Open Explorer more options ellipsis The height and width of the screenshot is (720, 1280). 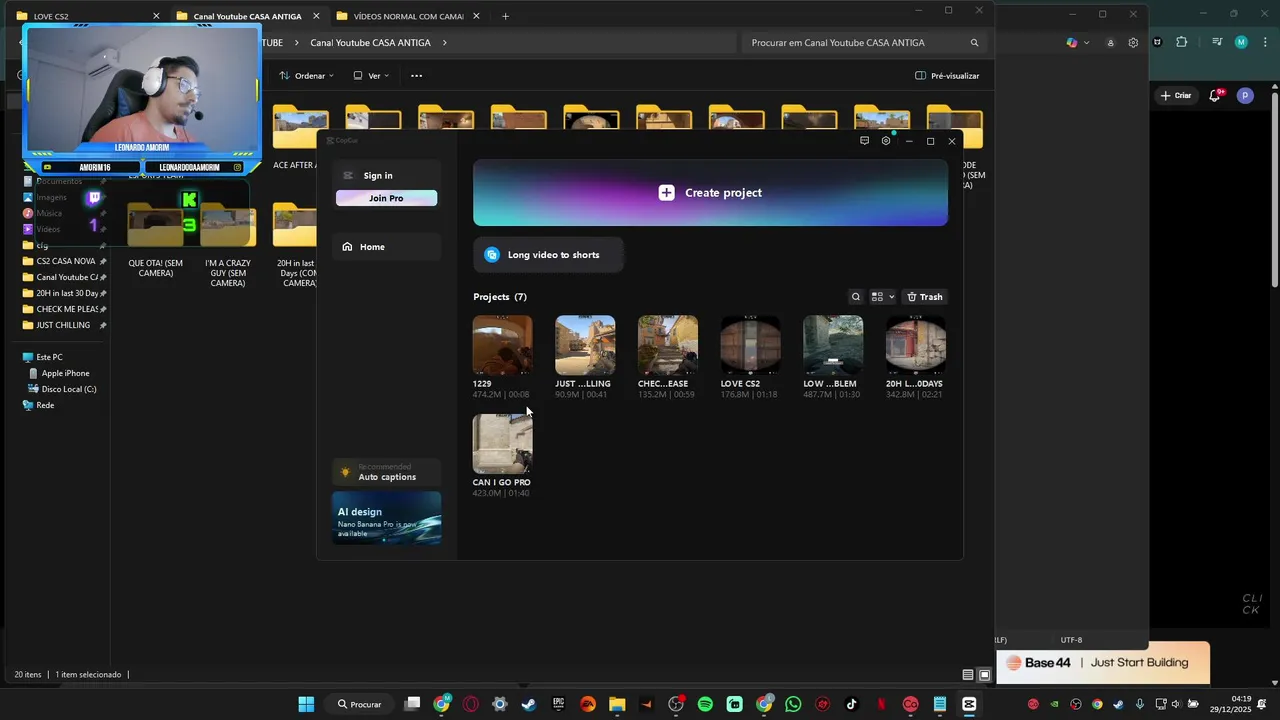point(417,76)
